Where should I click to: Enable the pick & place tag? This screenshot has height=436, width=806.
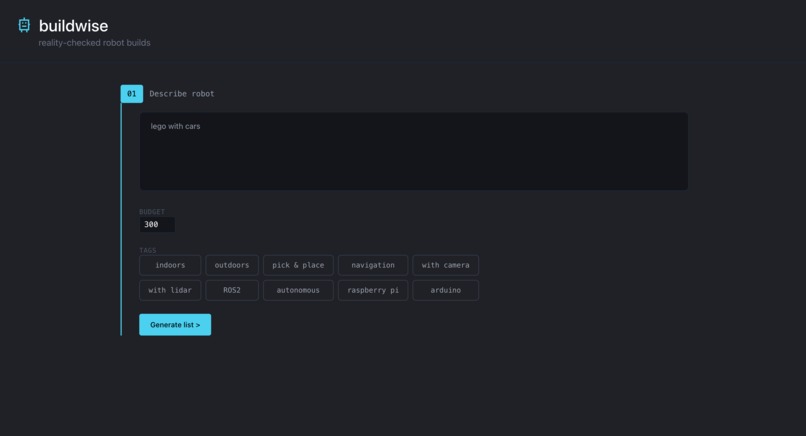point(298,265)
